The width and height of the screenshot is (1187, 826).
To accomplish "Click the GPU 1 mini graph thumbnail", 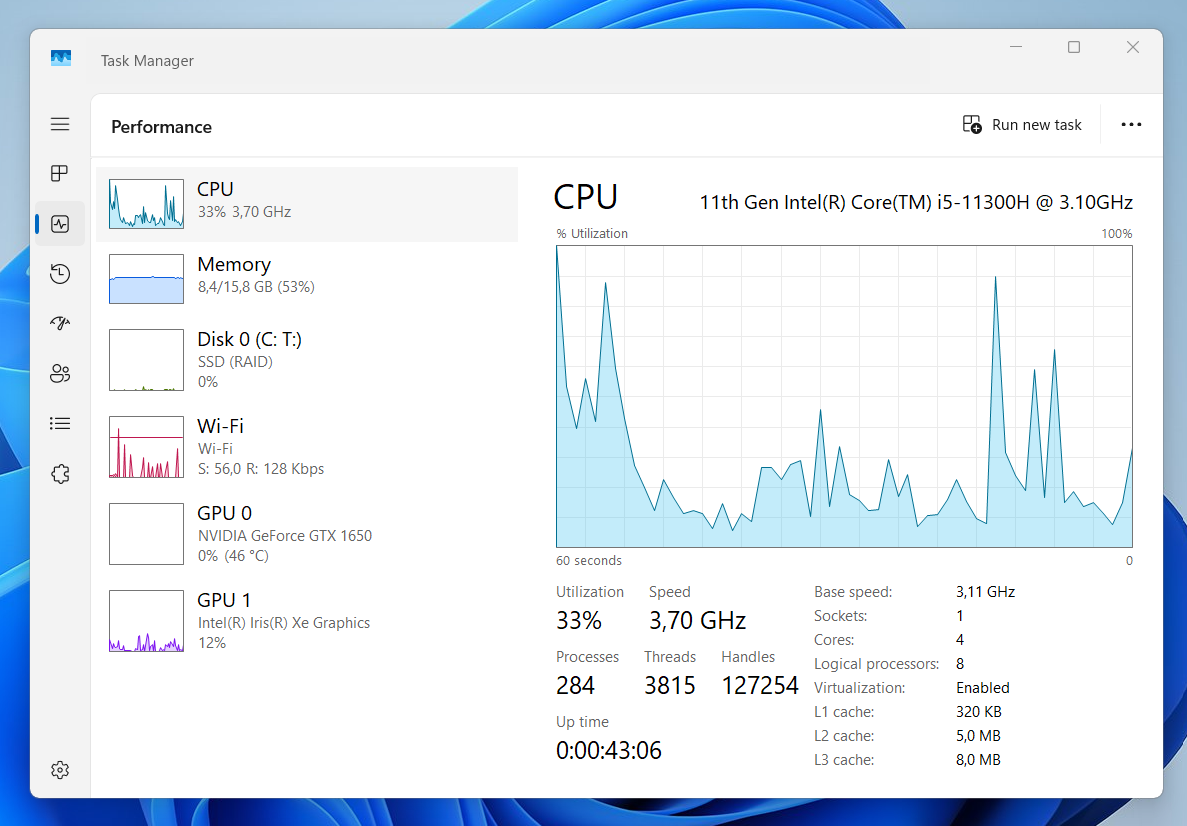I will tap(146, 621).
